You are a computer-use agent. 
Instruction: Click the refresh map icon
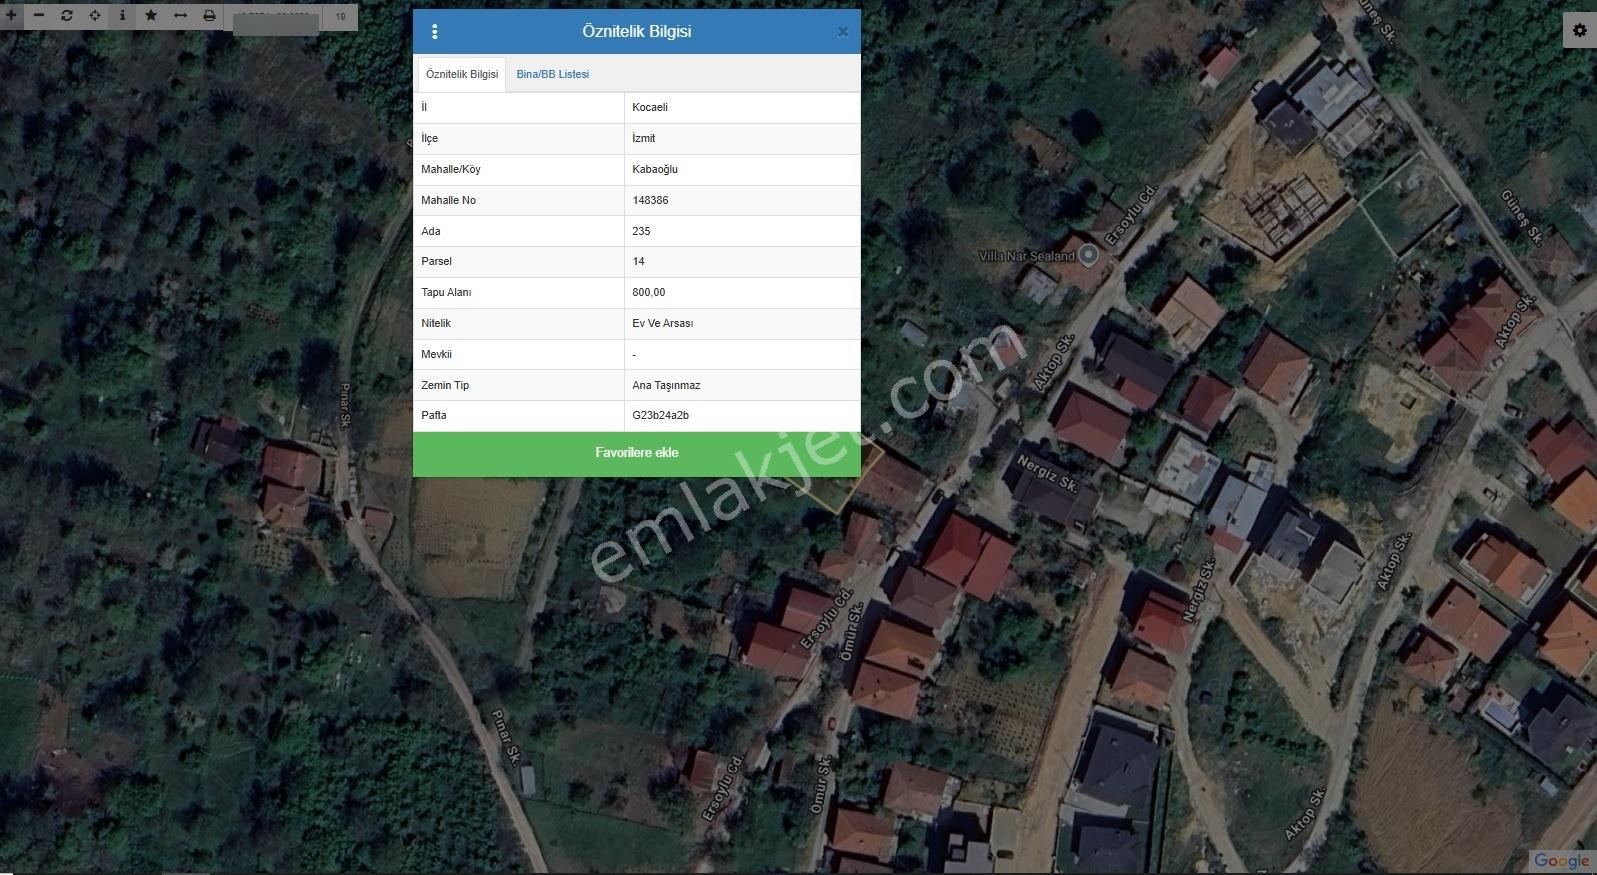pyautogui.click(x=67, y=15)
